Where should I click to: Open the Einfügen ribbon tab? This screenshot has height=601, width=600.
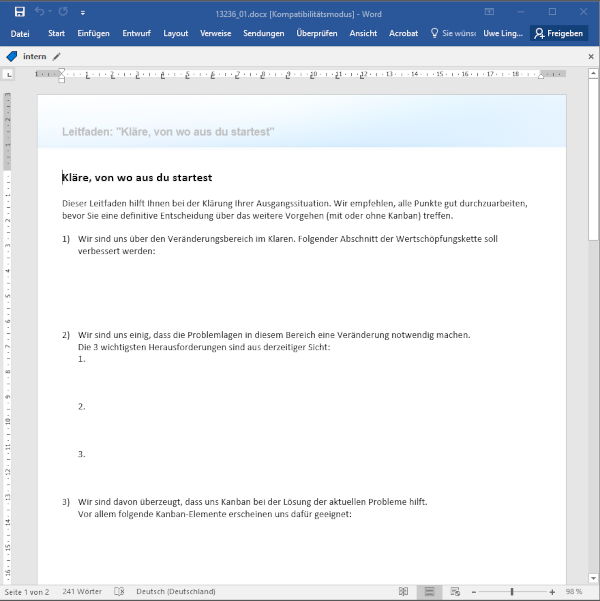pyautogui.click(x=93, y=33)
